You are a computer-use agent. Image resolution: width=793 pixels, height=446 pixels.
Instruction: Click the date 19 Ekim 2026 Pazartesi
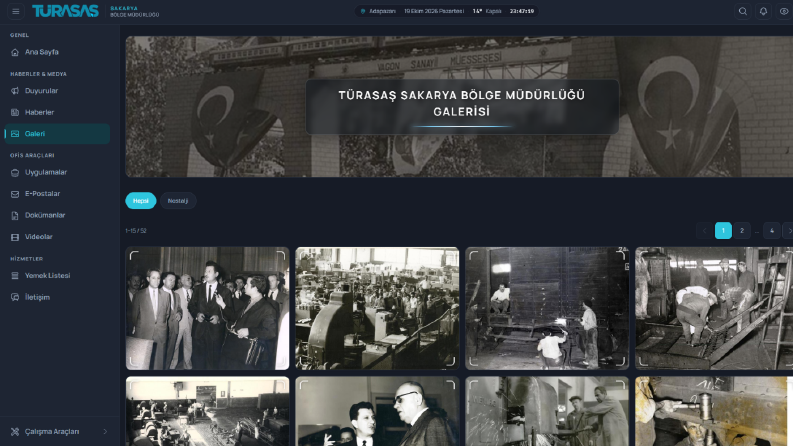[x=434, y=11]
